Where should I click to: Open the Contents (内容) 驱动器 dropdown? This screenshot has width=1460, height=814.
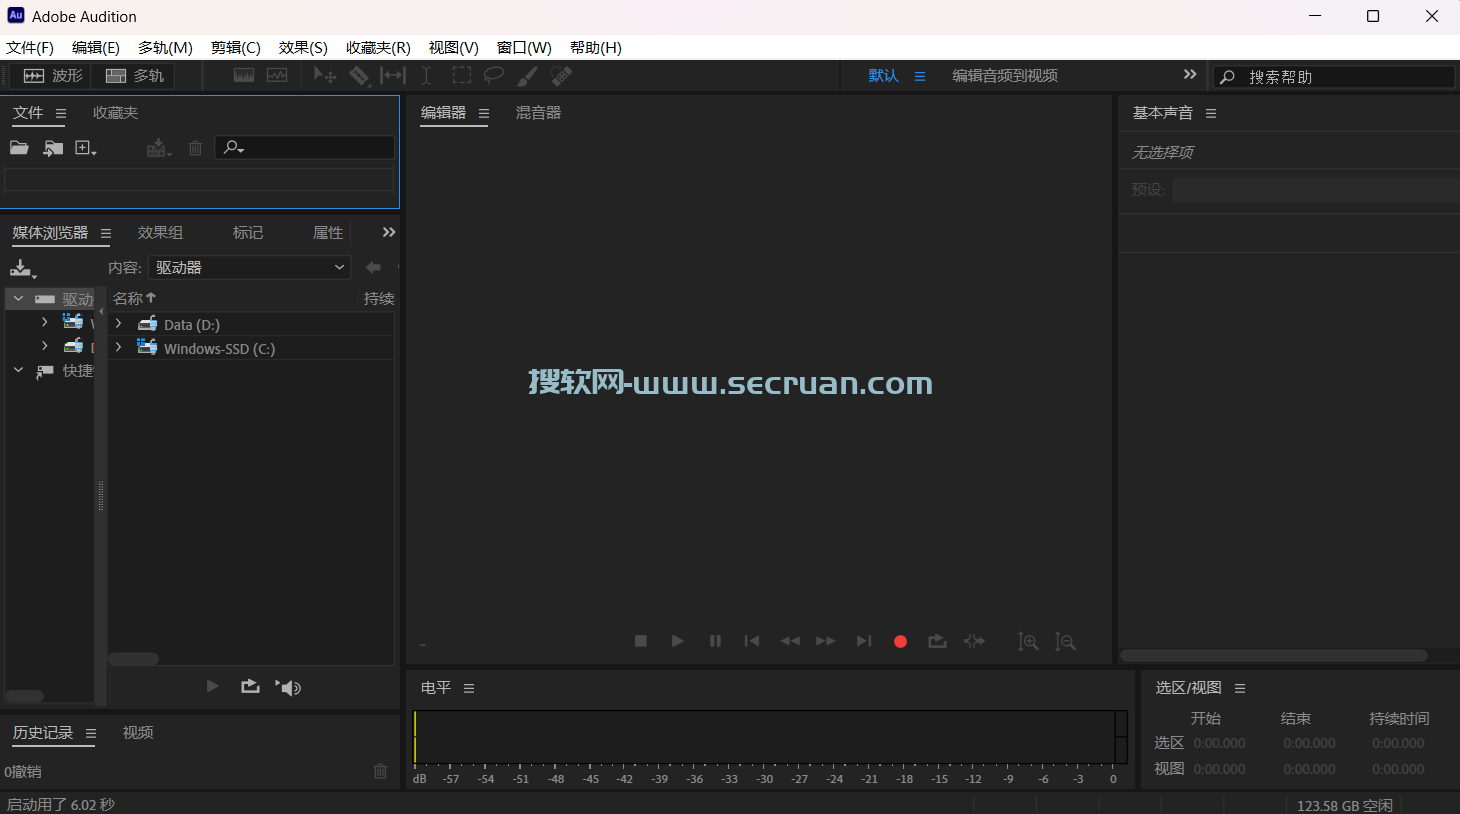[249, 267]
